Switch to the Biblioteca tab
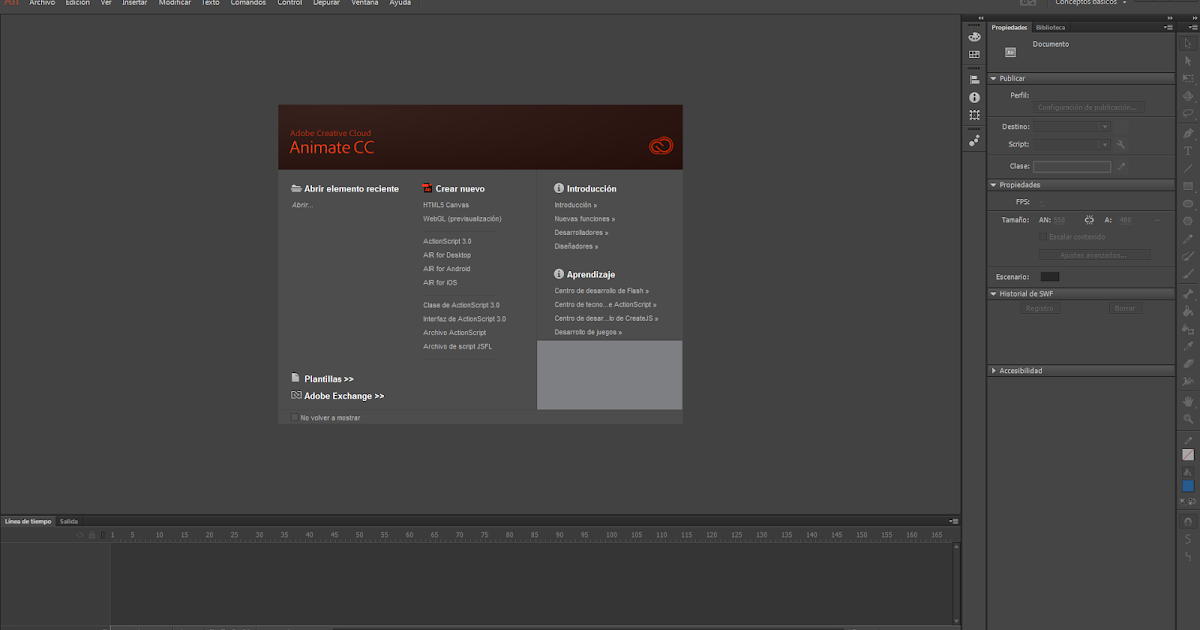The height and width of the screenshot is (630, 1200). point(1053,27)
